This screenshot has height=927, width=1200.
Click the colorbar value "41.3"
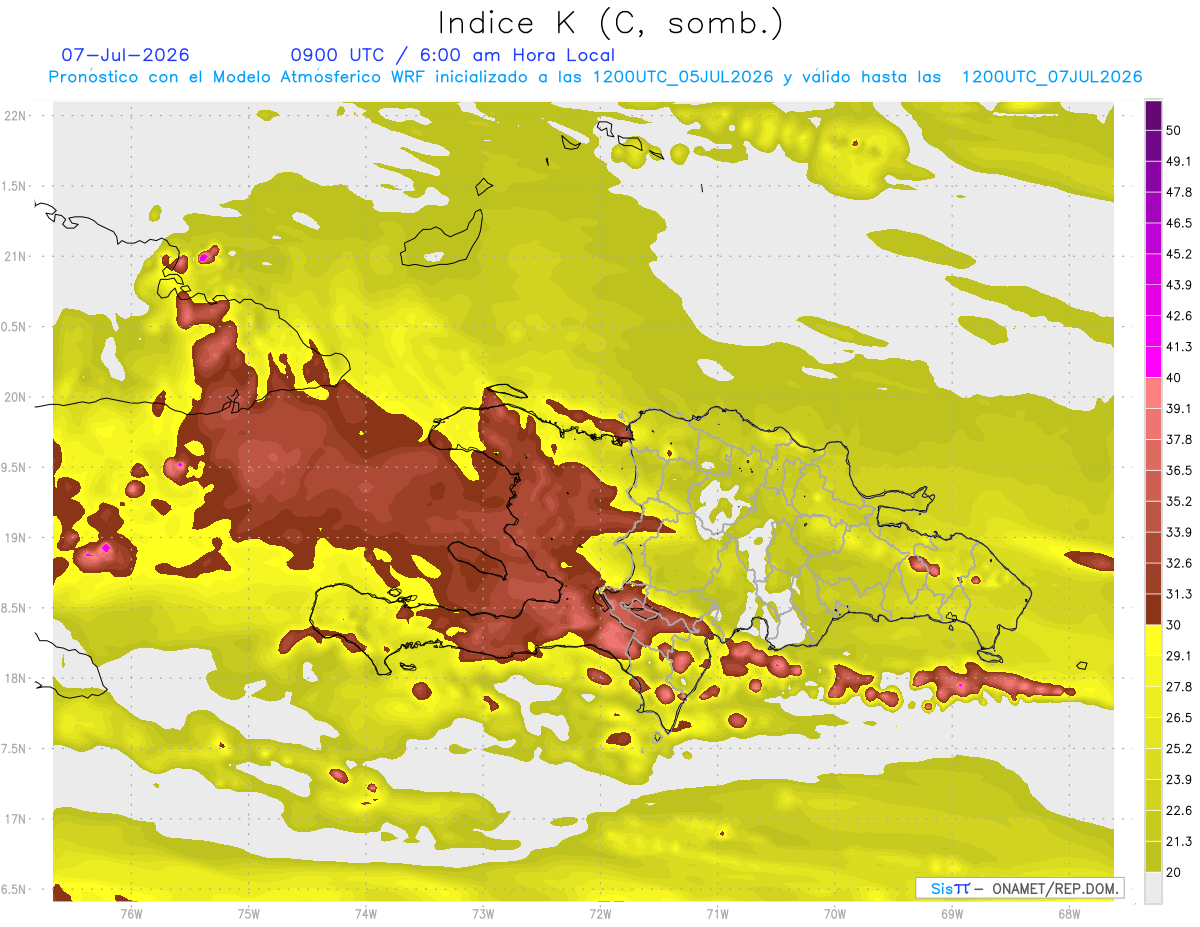pos(1179,347)
